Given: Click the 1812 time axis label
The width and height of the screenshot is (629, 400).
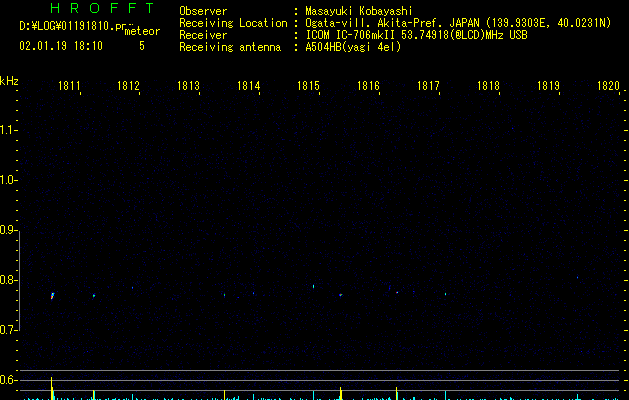Looking at the screenshot, I should [x=128, y=86].
